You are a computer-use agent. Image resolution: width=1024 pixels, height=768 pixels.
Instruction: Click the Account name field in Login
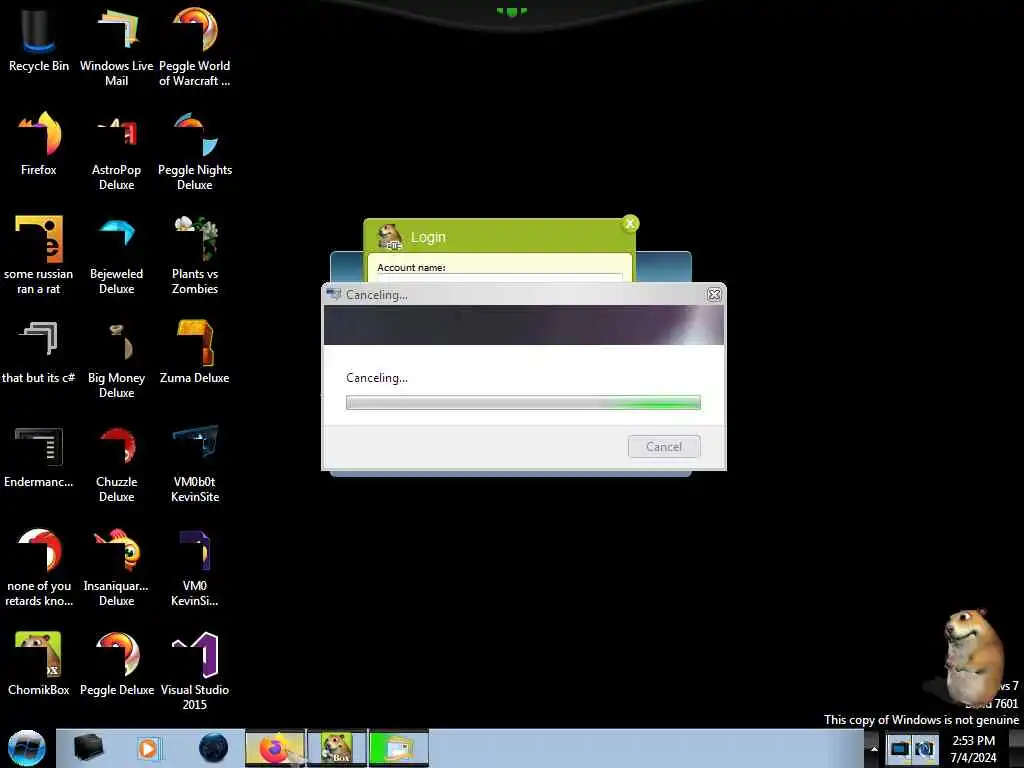(500, 278)
